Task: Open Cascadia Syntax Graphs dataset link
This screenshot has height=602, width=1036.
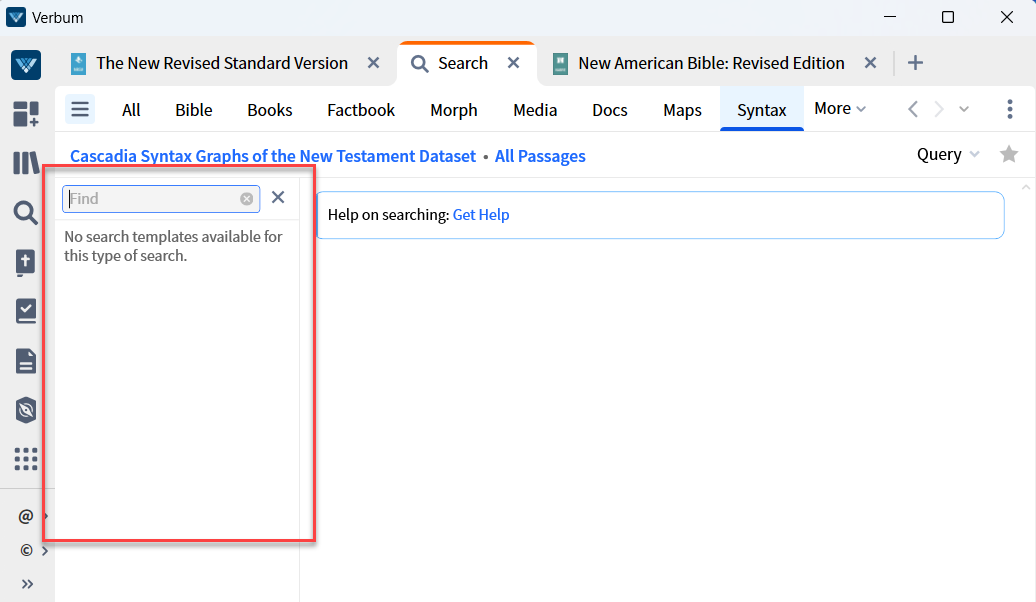Action: pos(273,156)
